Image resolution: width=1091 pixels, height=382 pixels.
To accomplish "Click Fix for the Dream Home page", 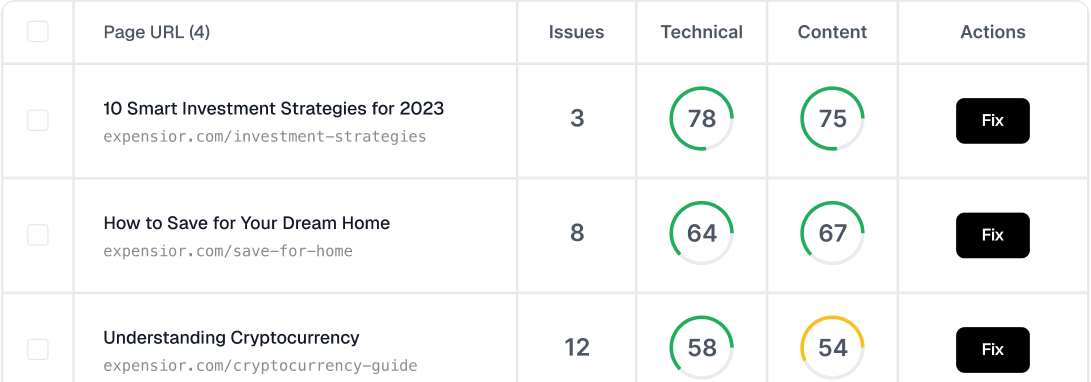I will [992, 235].
